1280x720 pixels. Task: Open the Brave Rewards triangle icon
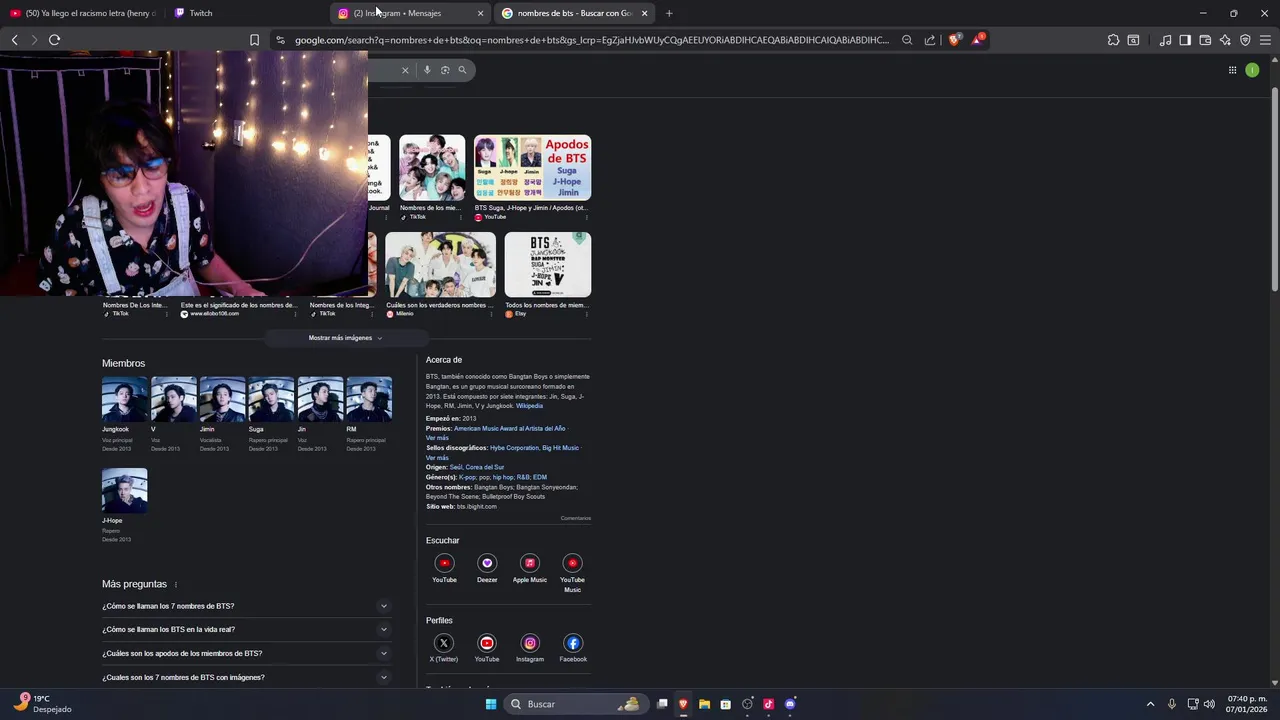[978, 40]
